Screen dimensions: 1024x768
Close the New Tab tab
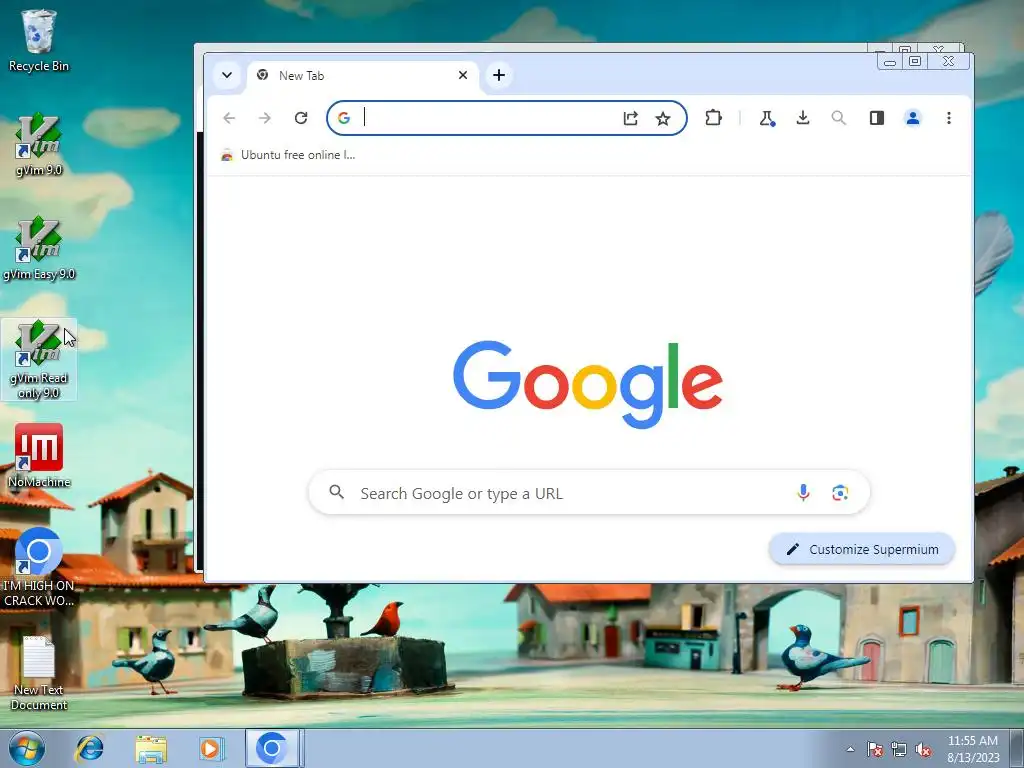pyautogui.click(x=463, y=75)
